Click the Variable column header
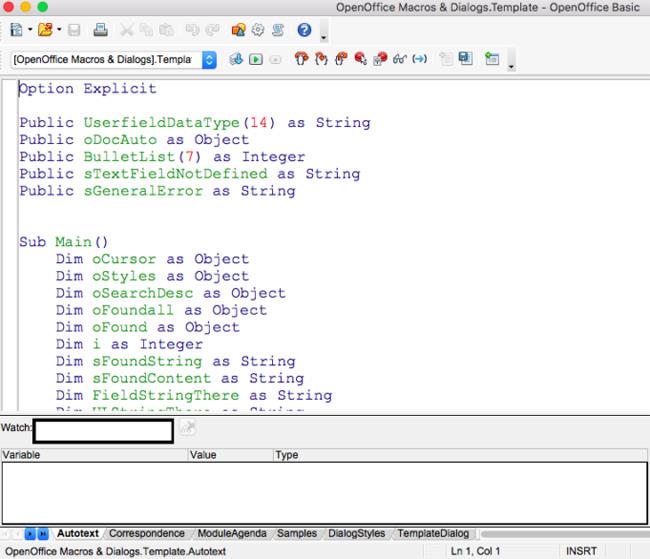 click(x=94, y=455)
